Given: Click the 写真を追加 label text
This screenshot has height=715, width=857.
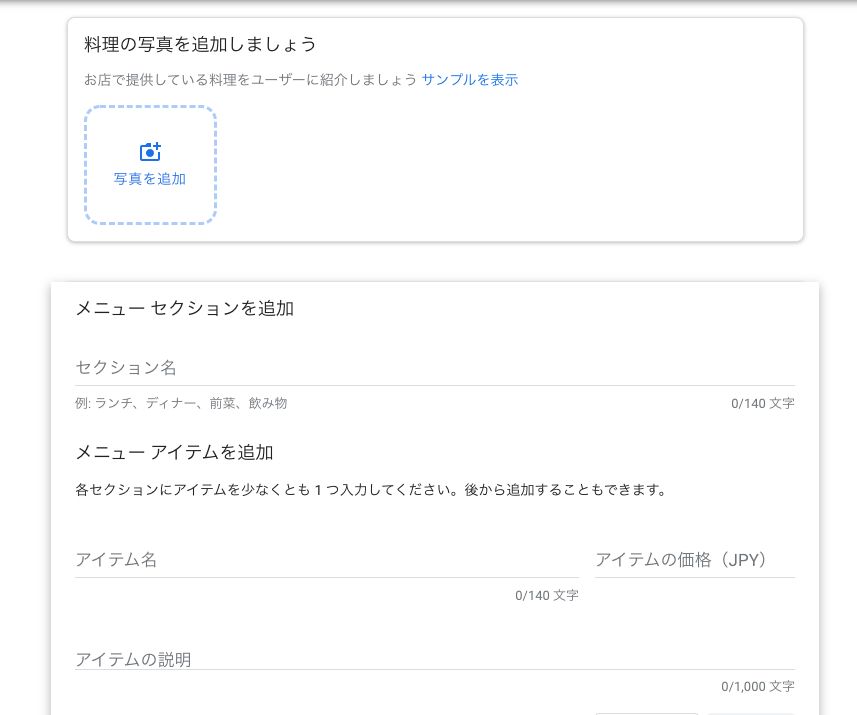Looking at the screenshot, I should (x=150, y=179).
